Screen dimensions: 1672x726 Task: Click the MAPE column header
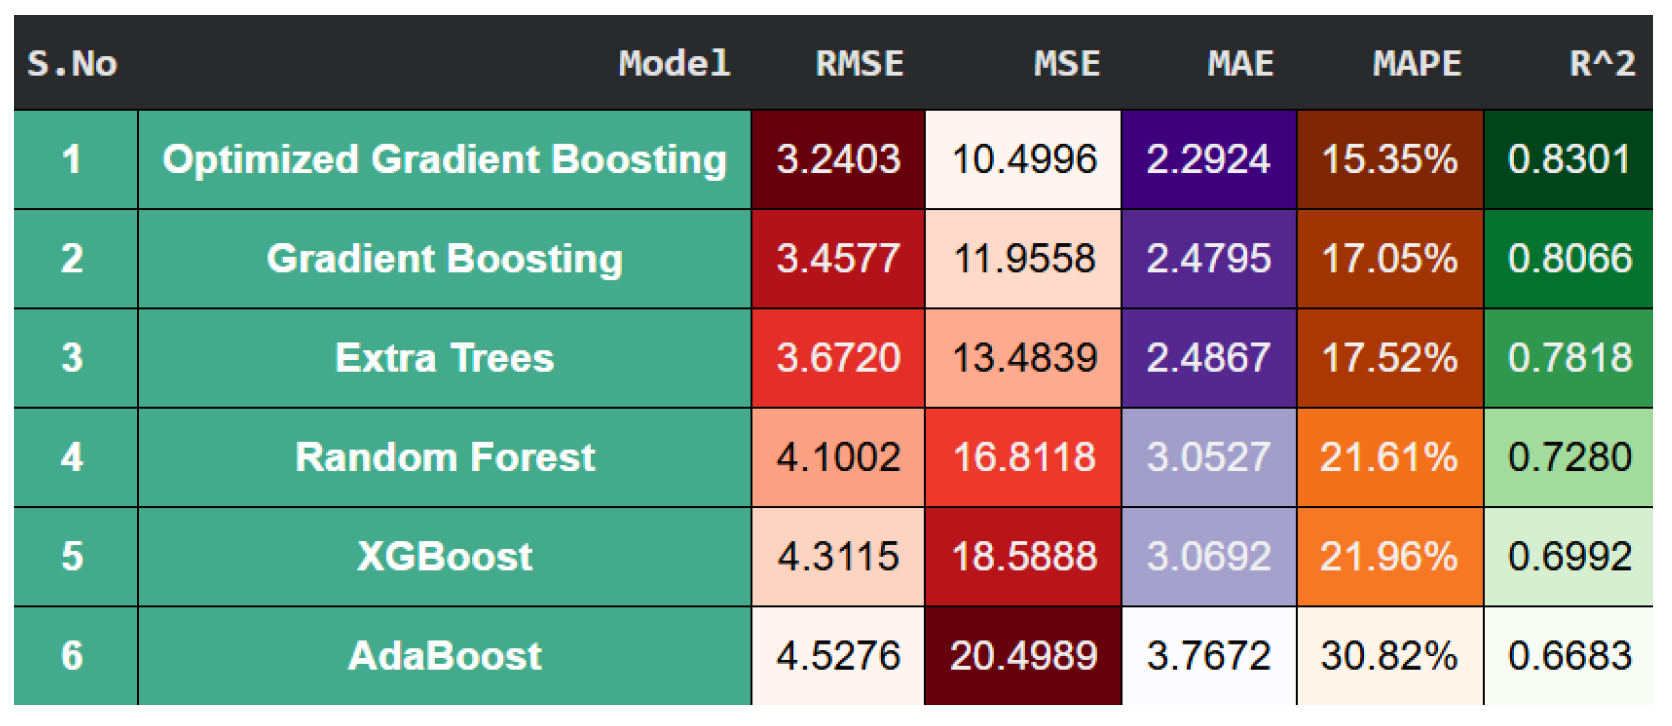tap(1416, 64)
